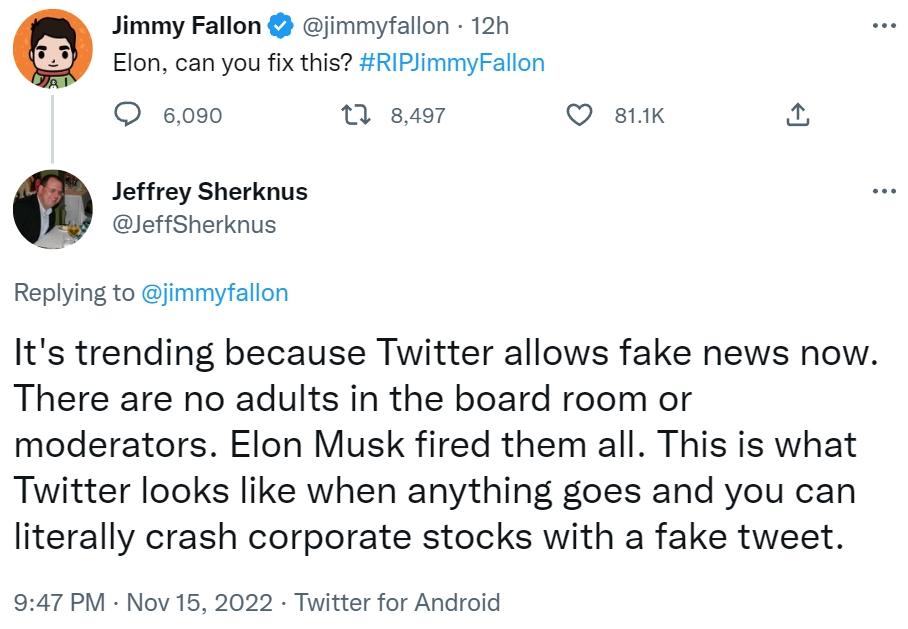
Task: Click the retweet icon showing 8,497
Action: [x=353, y=116]
